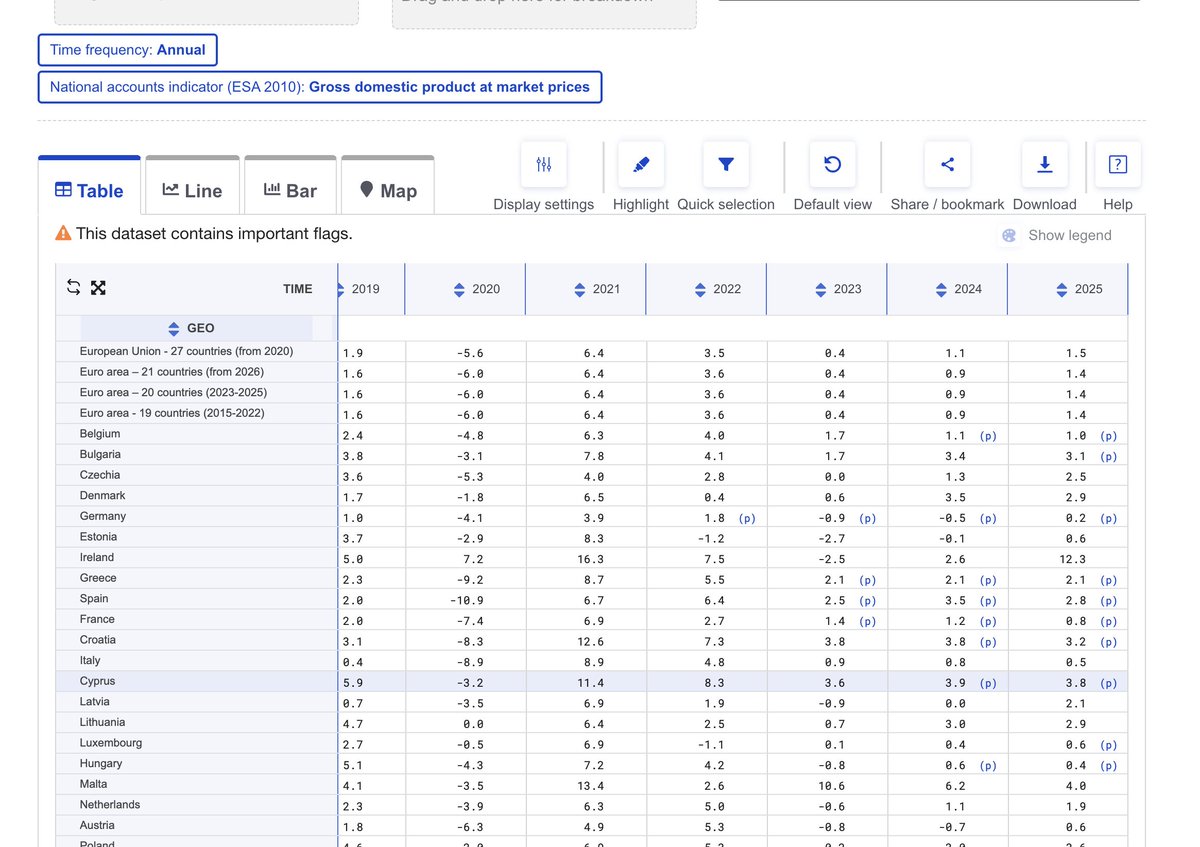Select the Luxembourg row label
1200x847 pixels.
pos(111,743)
